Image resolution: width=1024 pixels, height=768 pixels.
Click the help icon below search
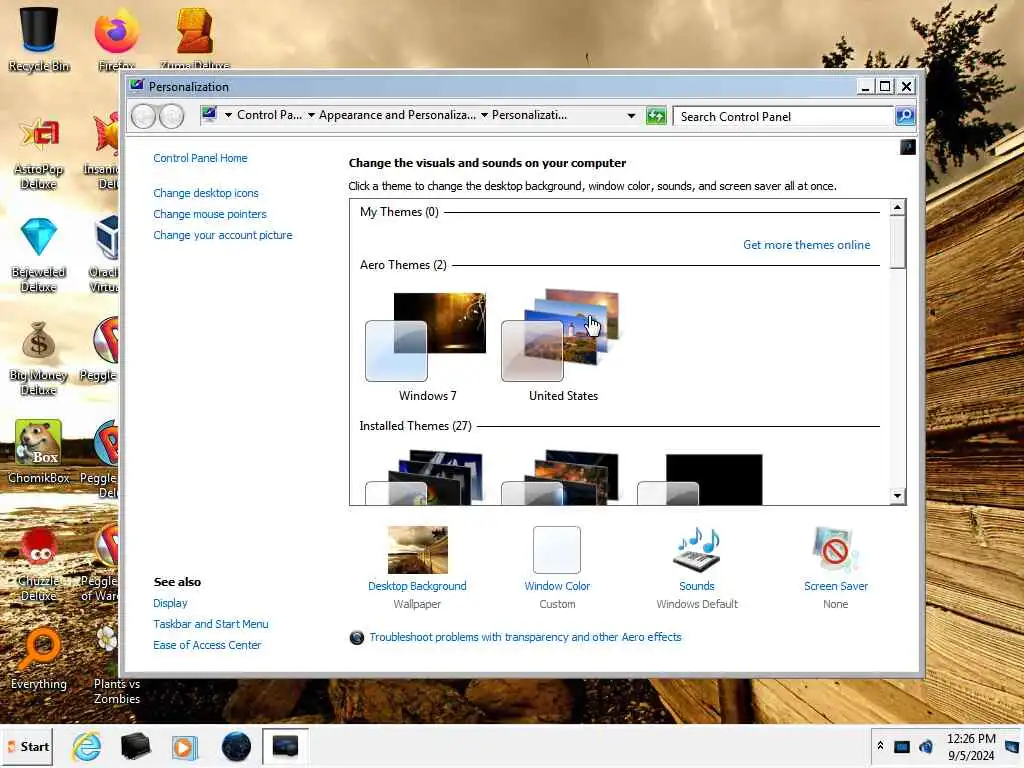908,147
